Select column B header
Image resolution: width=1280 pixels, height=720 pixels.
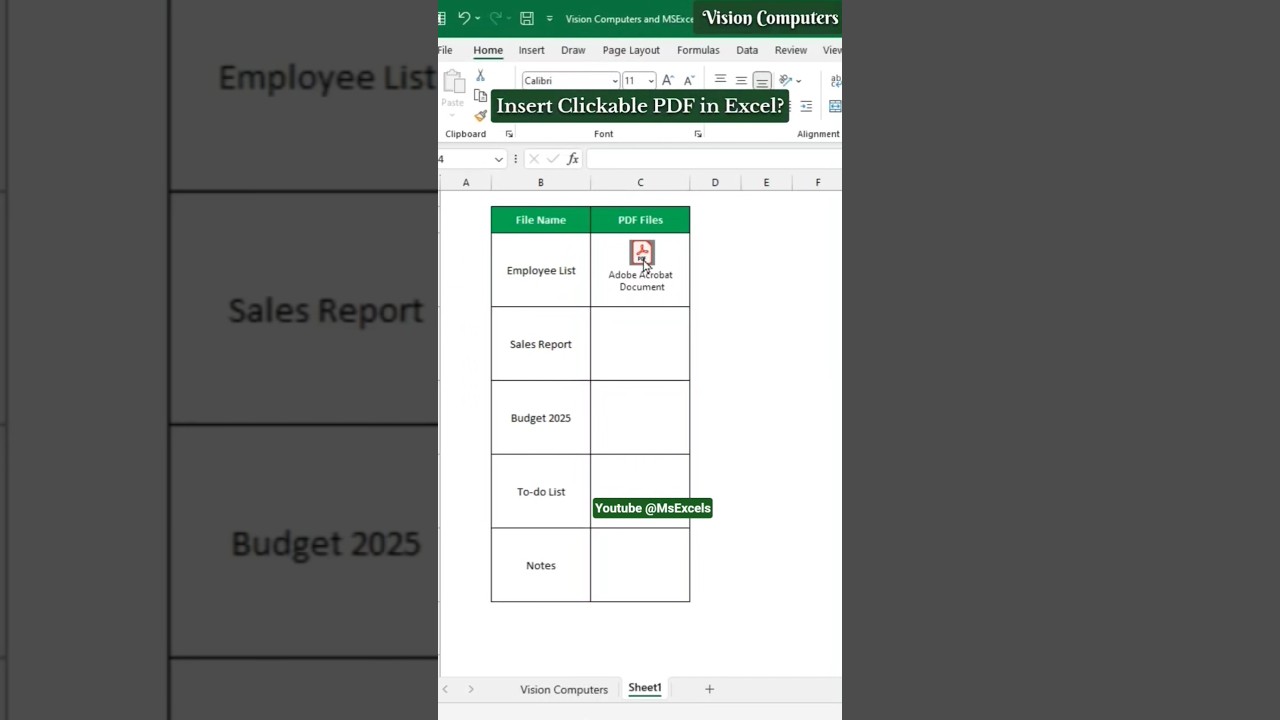point(541,182)
